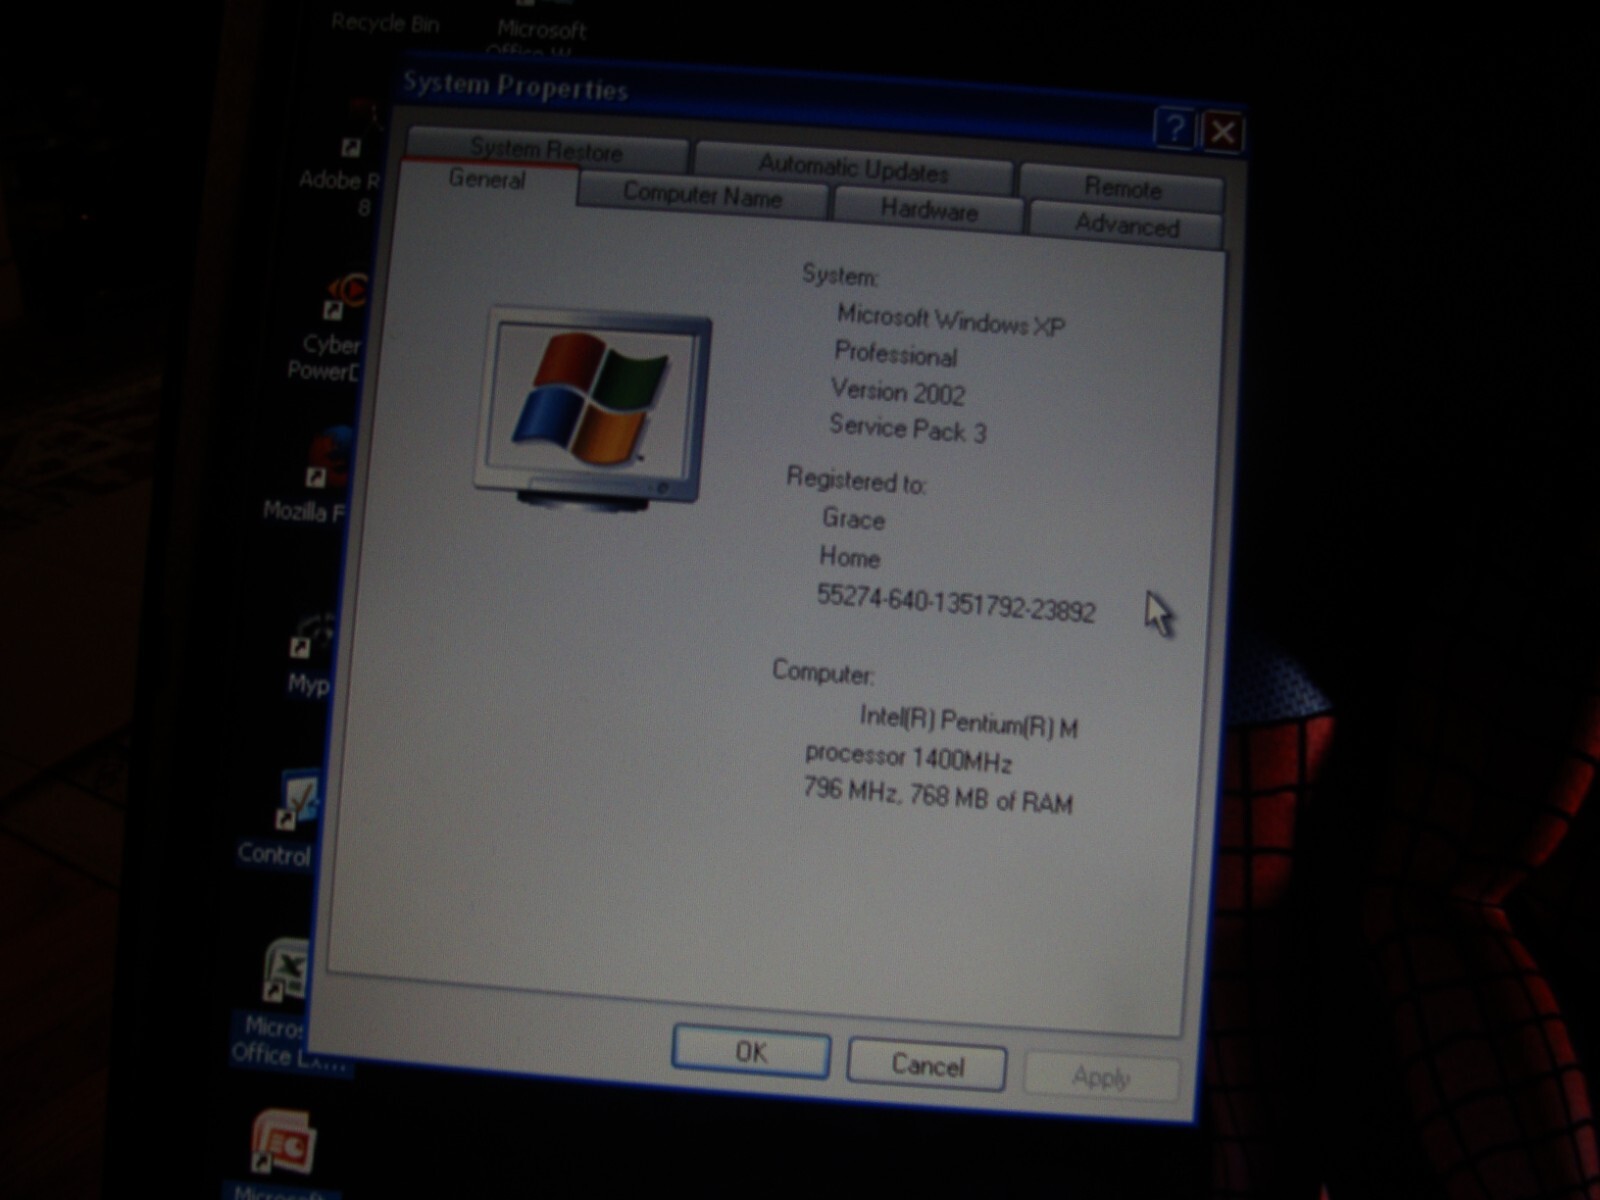1600x1200 pixels.
Task: Open the Advanced tab
Action: coord(1127,225)
